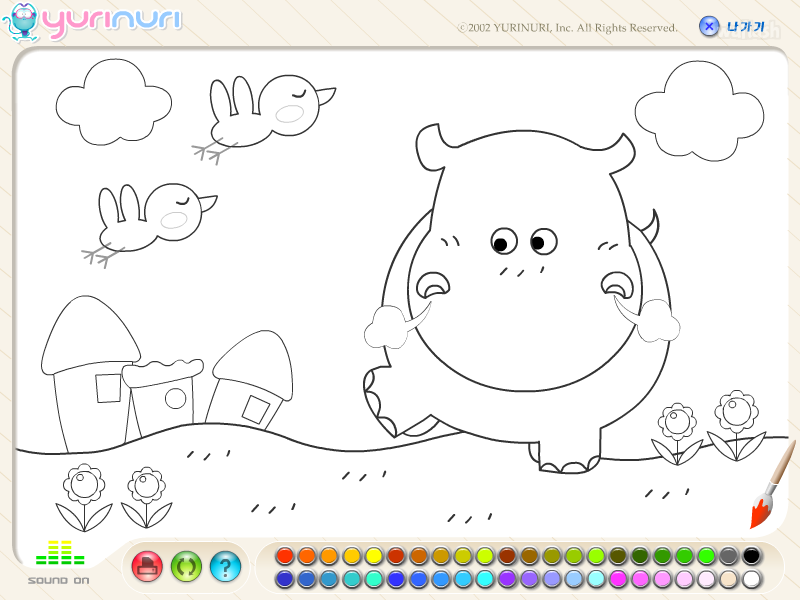This screenshot has height=600, width=800.
Task: Fill the round window of the middle house
Action: [x=176, y=398]
